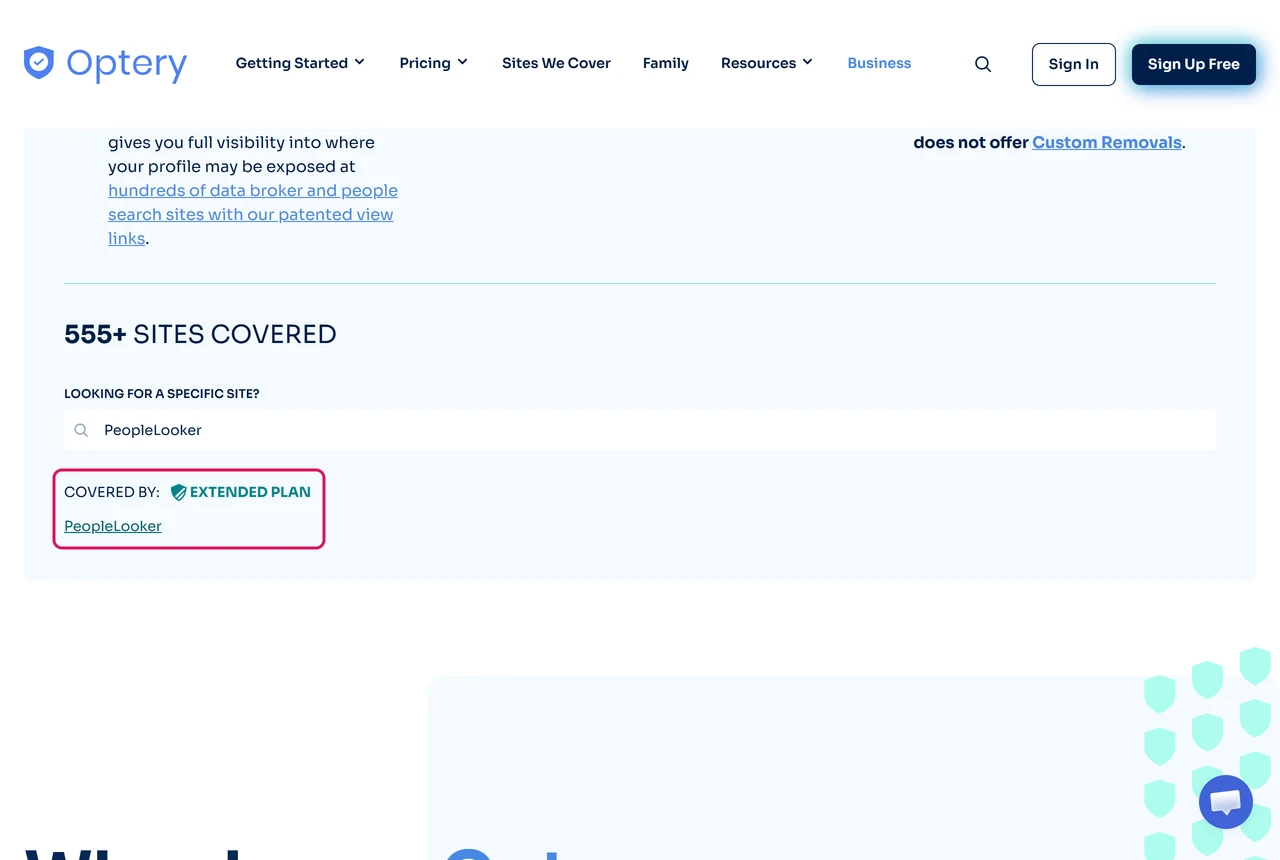Click the Optery wordmark
1280x860 pixels.
click(x=127, y=65)
